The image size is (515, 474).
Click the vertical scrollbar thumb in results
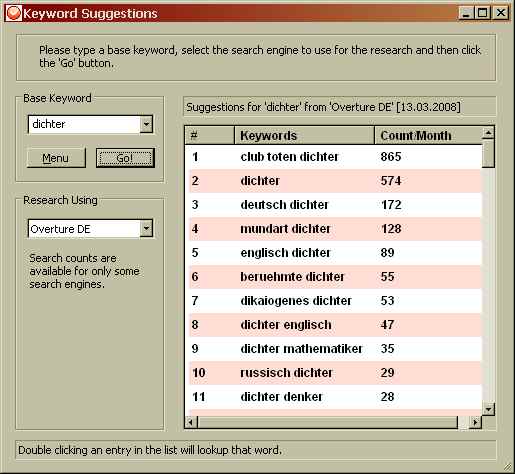(488, 153)
